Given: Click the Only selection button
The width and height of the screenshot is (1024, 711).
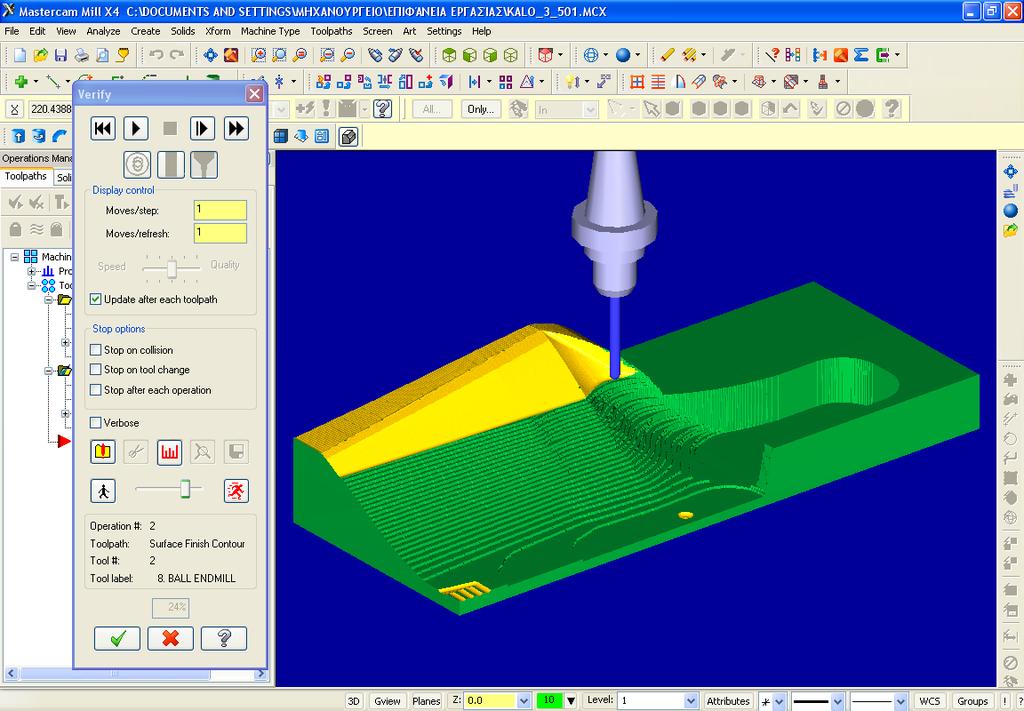Looking at the screenshot, I should click(481, 109).
